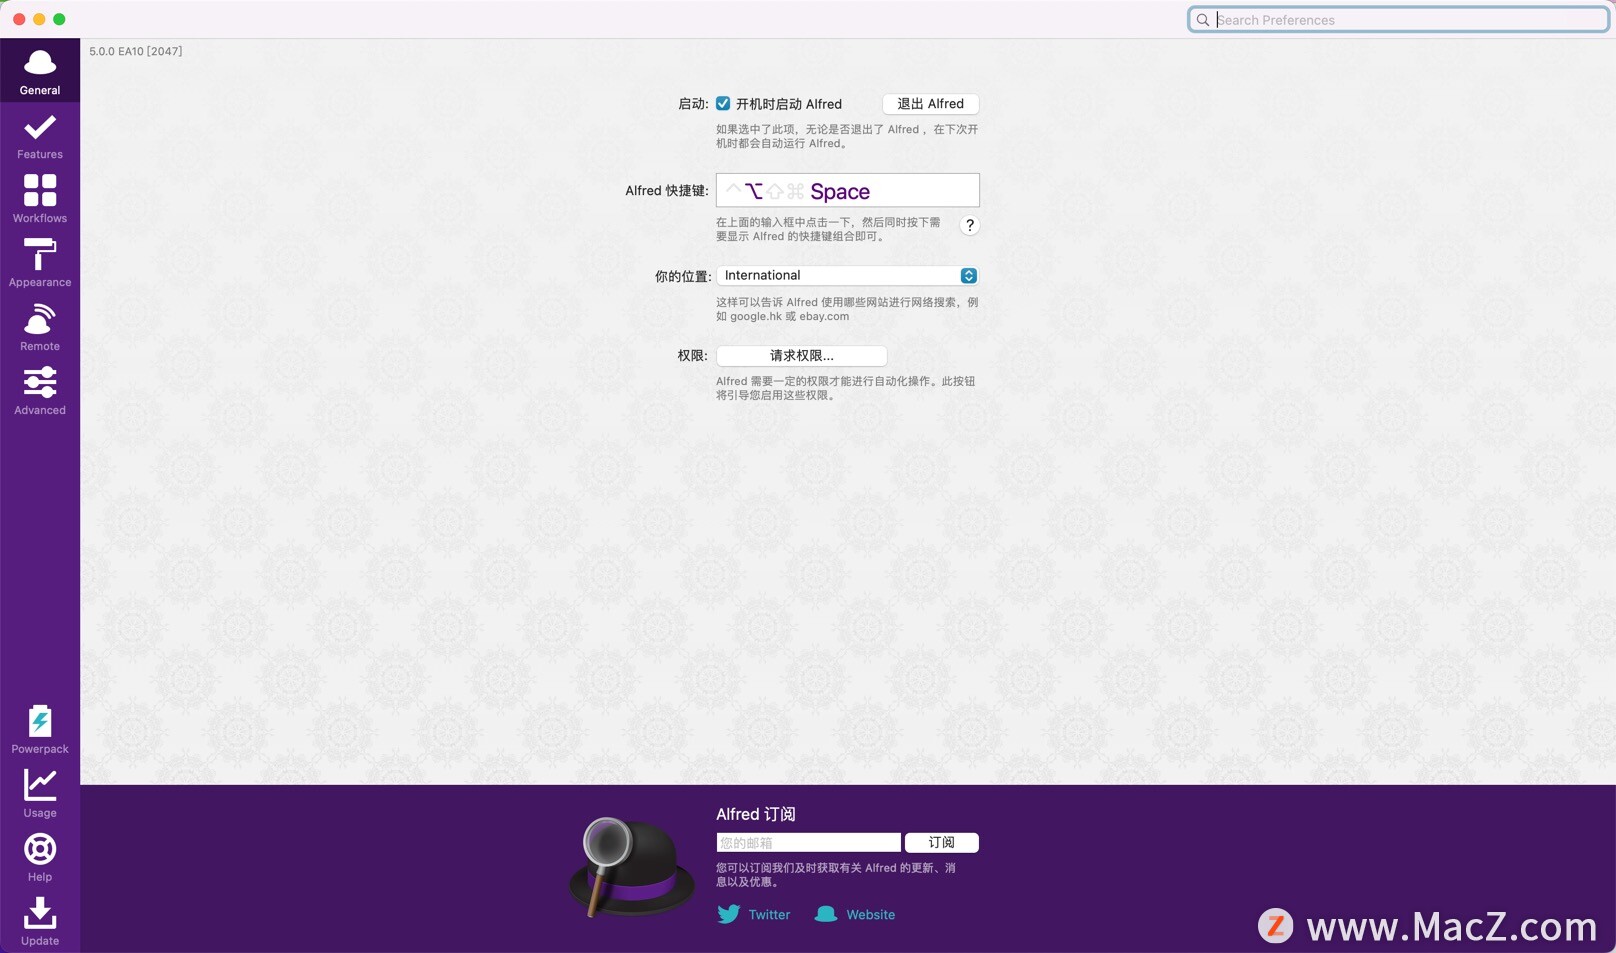Click the question mark help button
Viewport: 1616px width, 953px height.
coord(969,225)
